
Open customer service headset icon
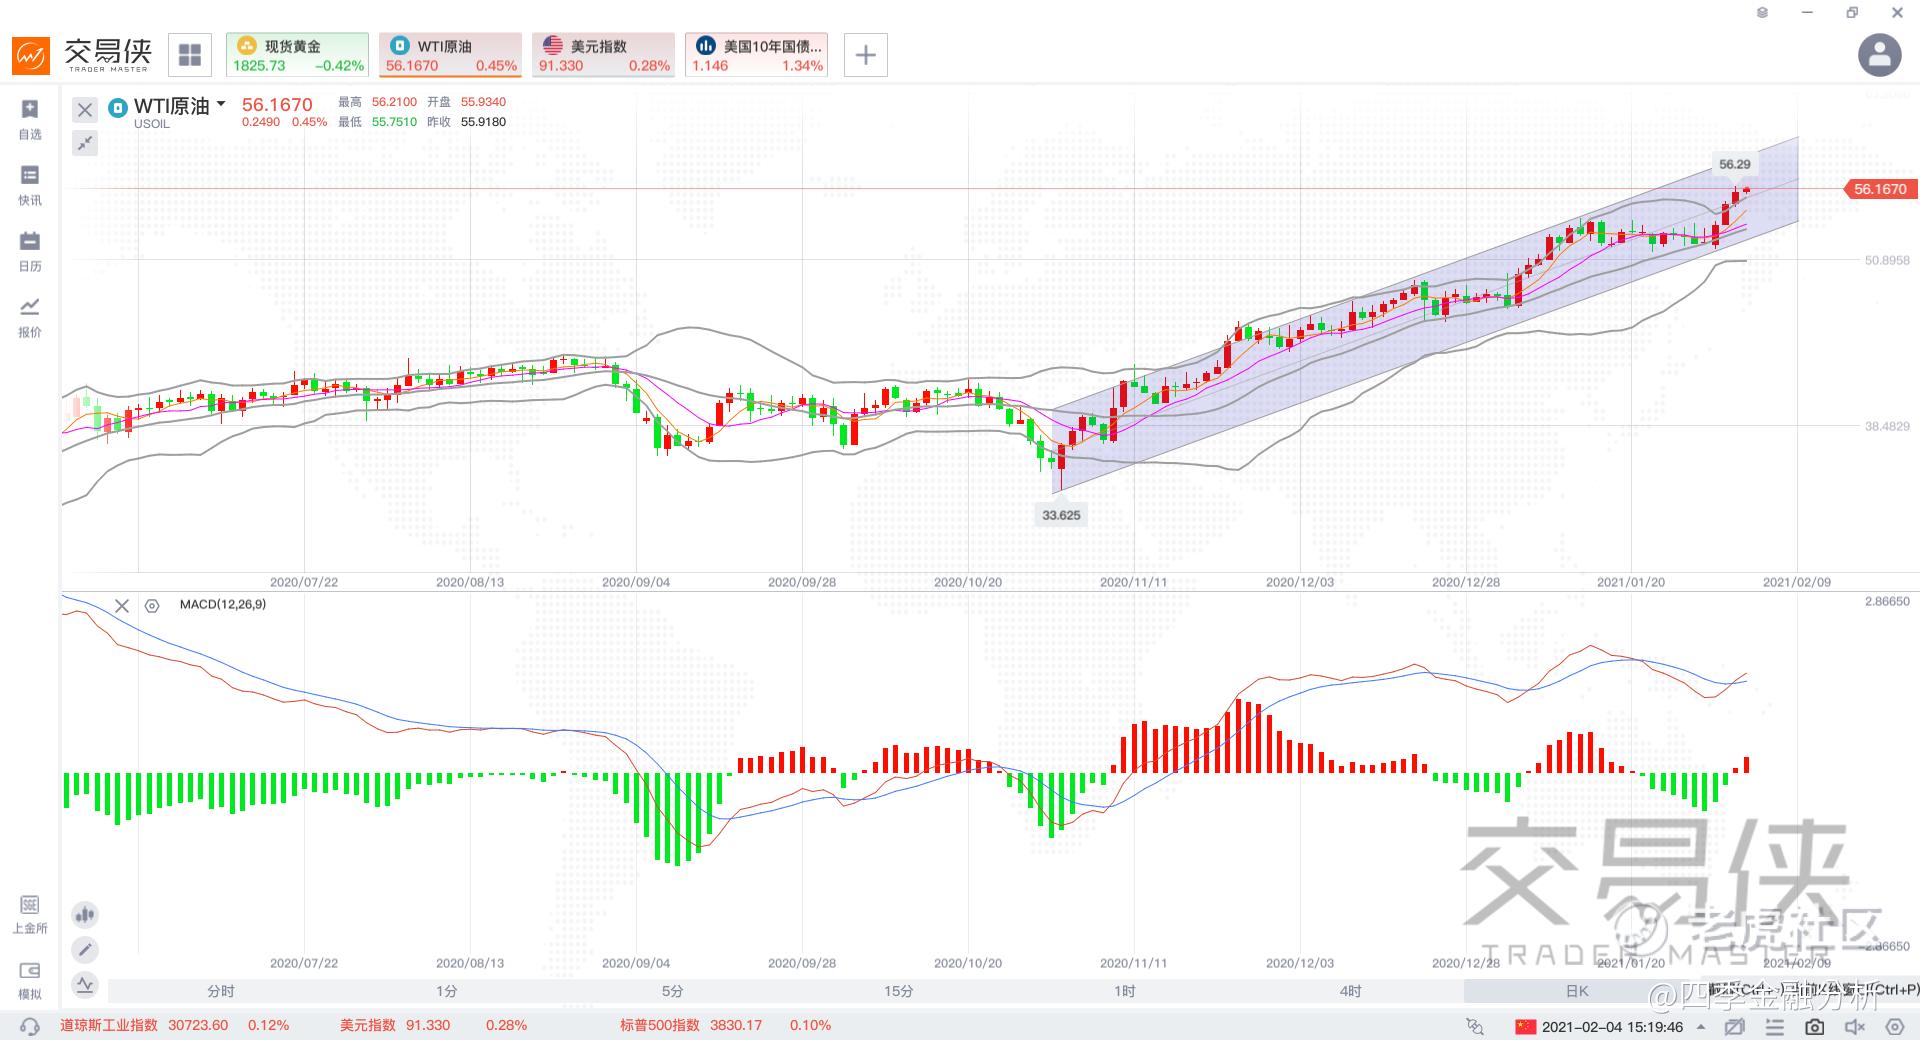(x=30, y=1026)
